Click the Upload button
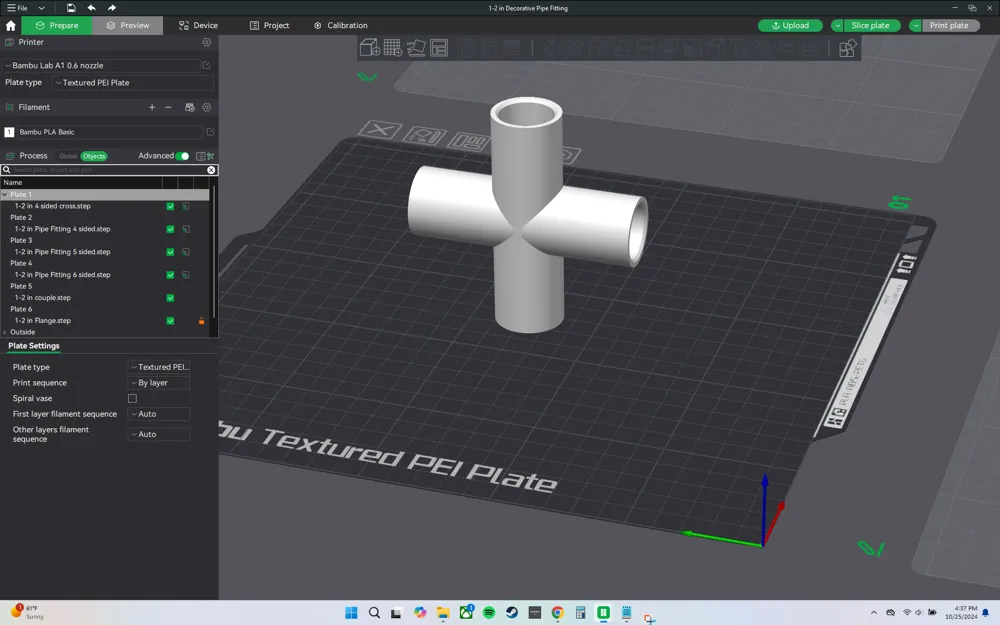Image resolution: width=1000 pixels, height=625 pixels. (790, 26)
